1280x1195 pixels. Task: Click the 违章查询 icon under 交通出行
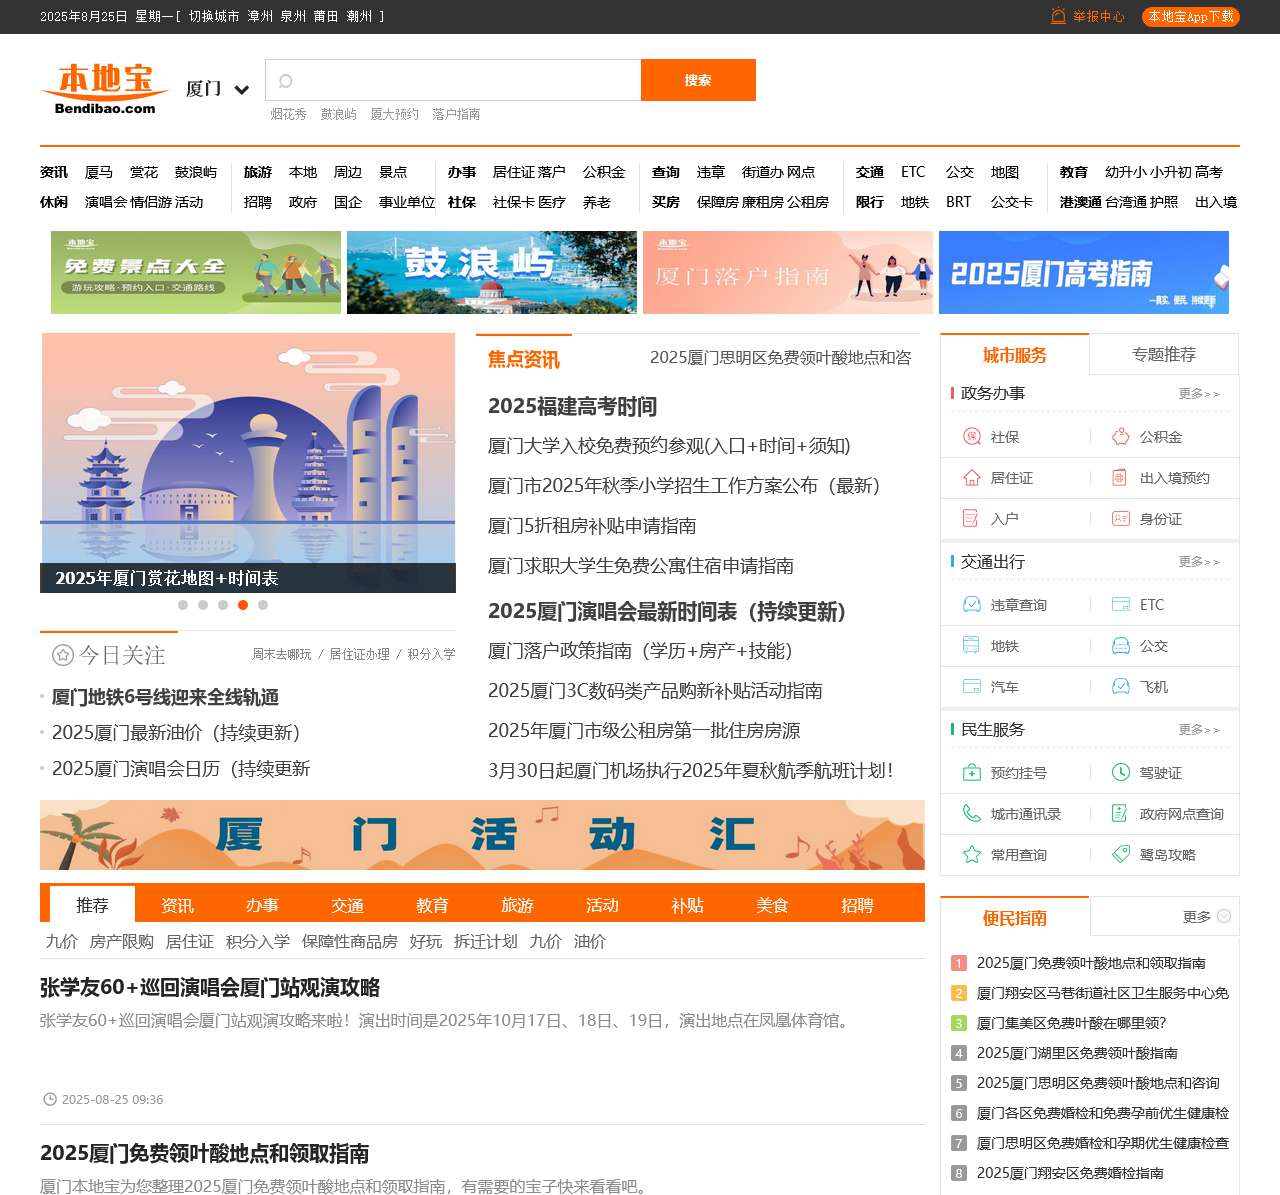click(971, 605)
